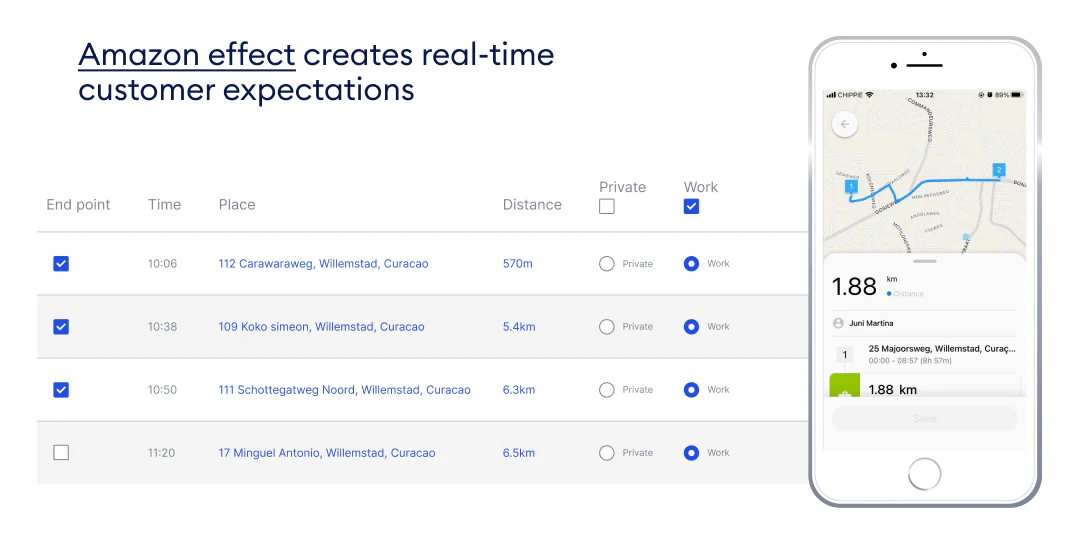The height and width of the screenshot is (539, 1080).
Task: Open 112 Carawaraweg, Willemstad address link
Action: tap(323, 264)
